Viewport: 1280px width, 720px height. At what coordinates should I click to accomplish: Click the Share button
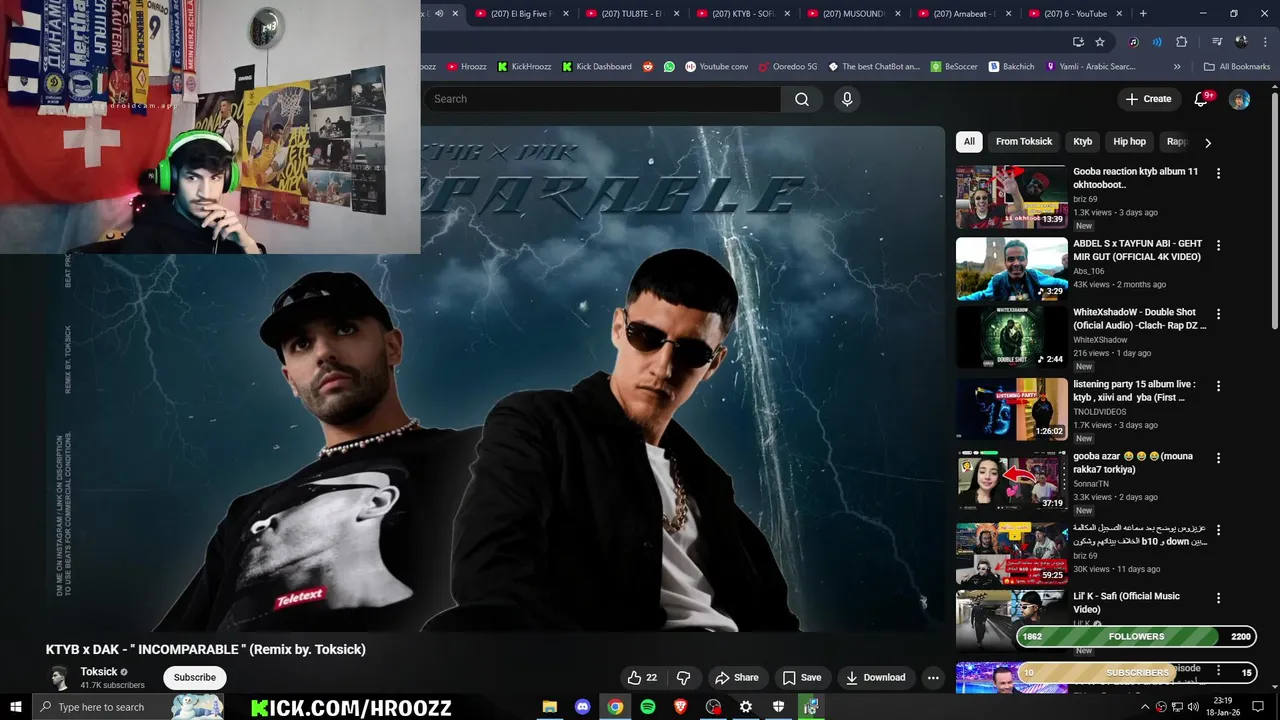[x=736, y=677]
